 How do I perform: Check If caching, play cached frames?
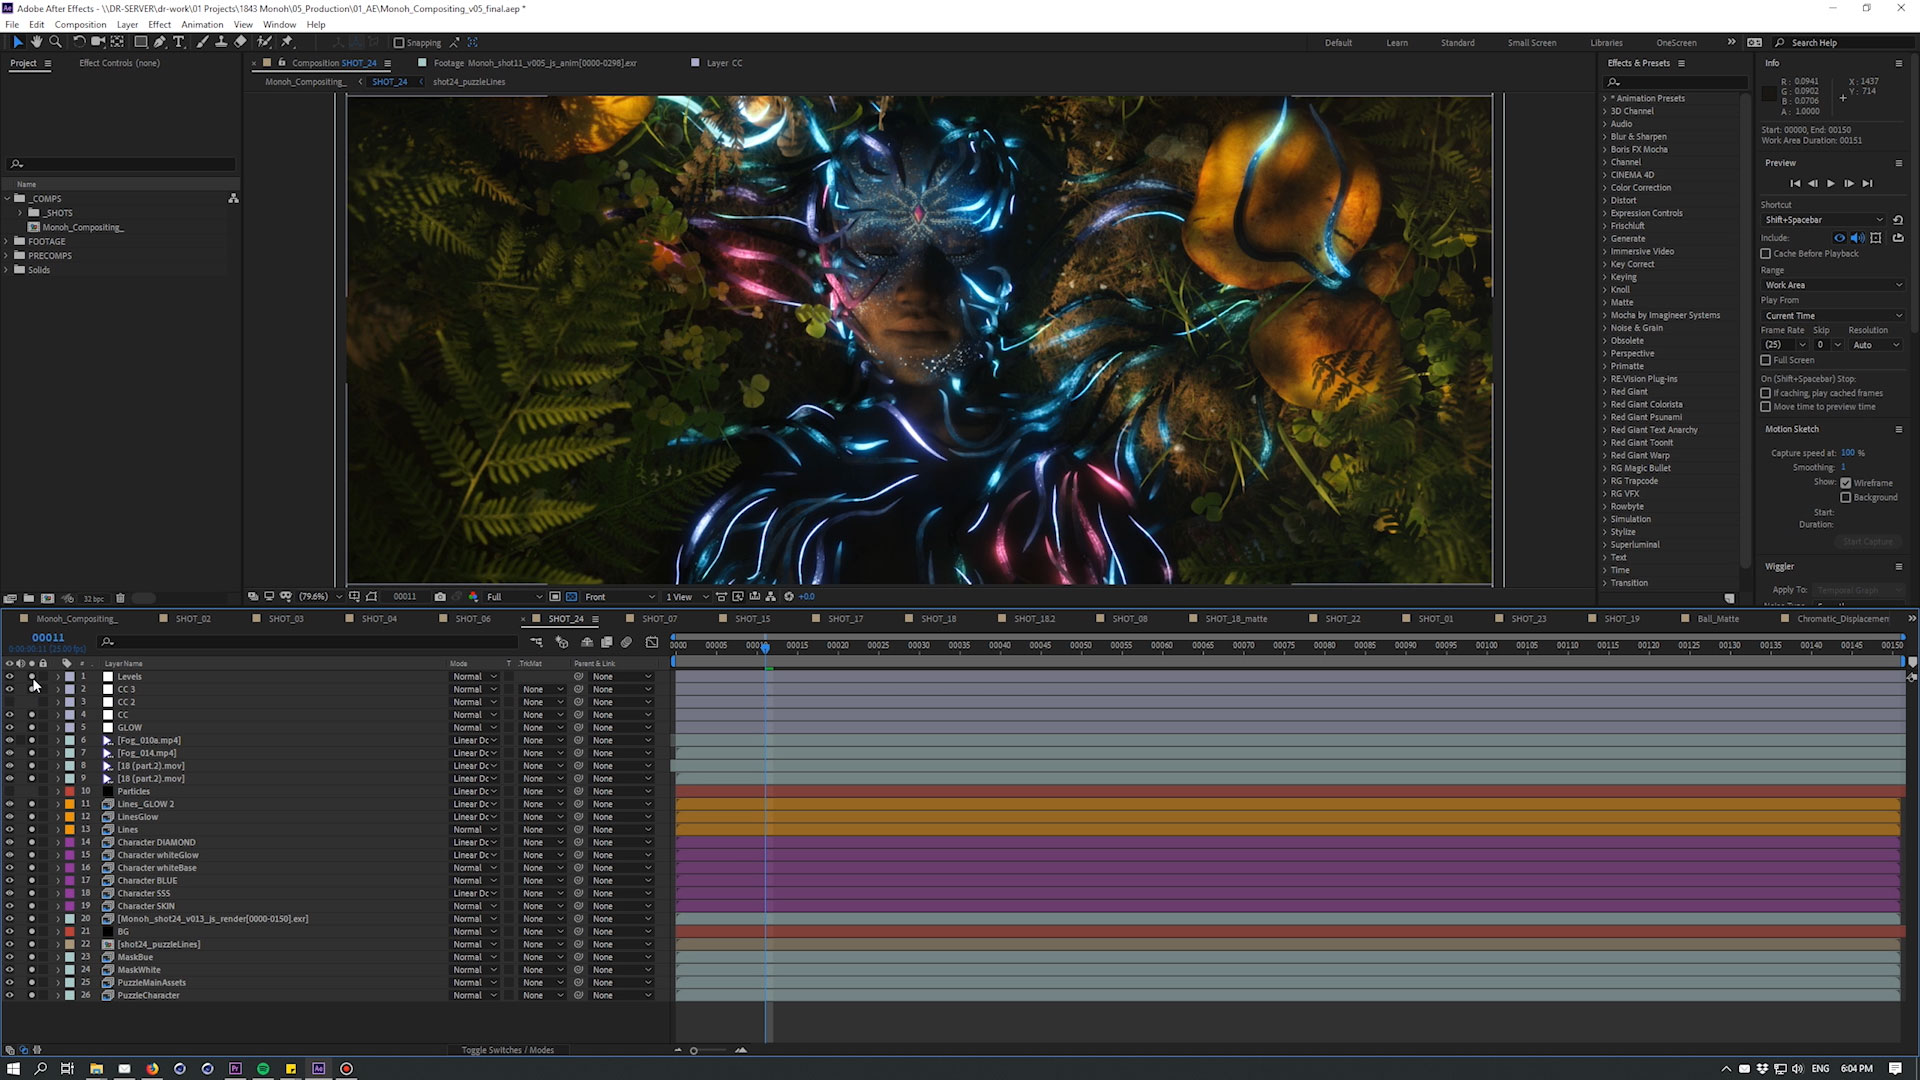(1765, 393)
